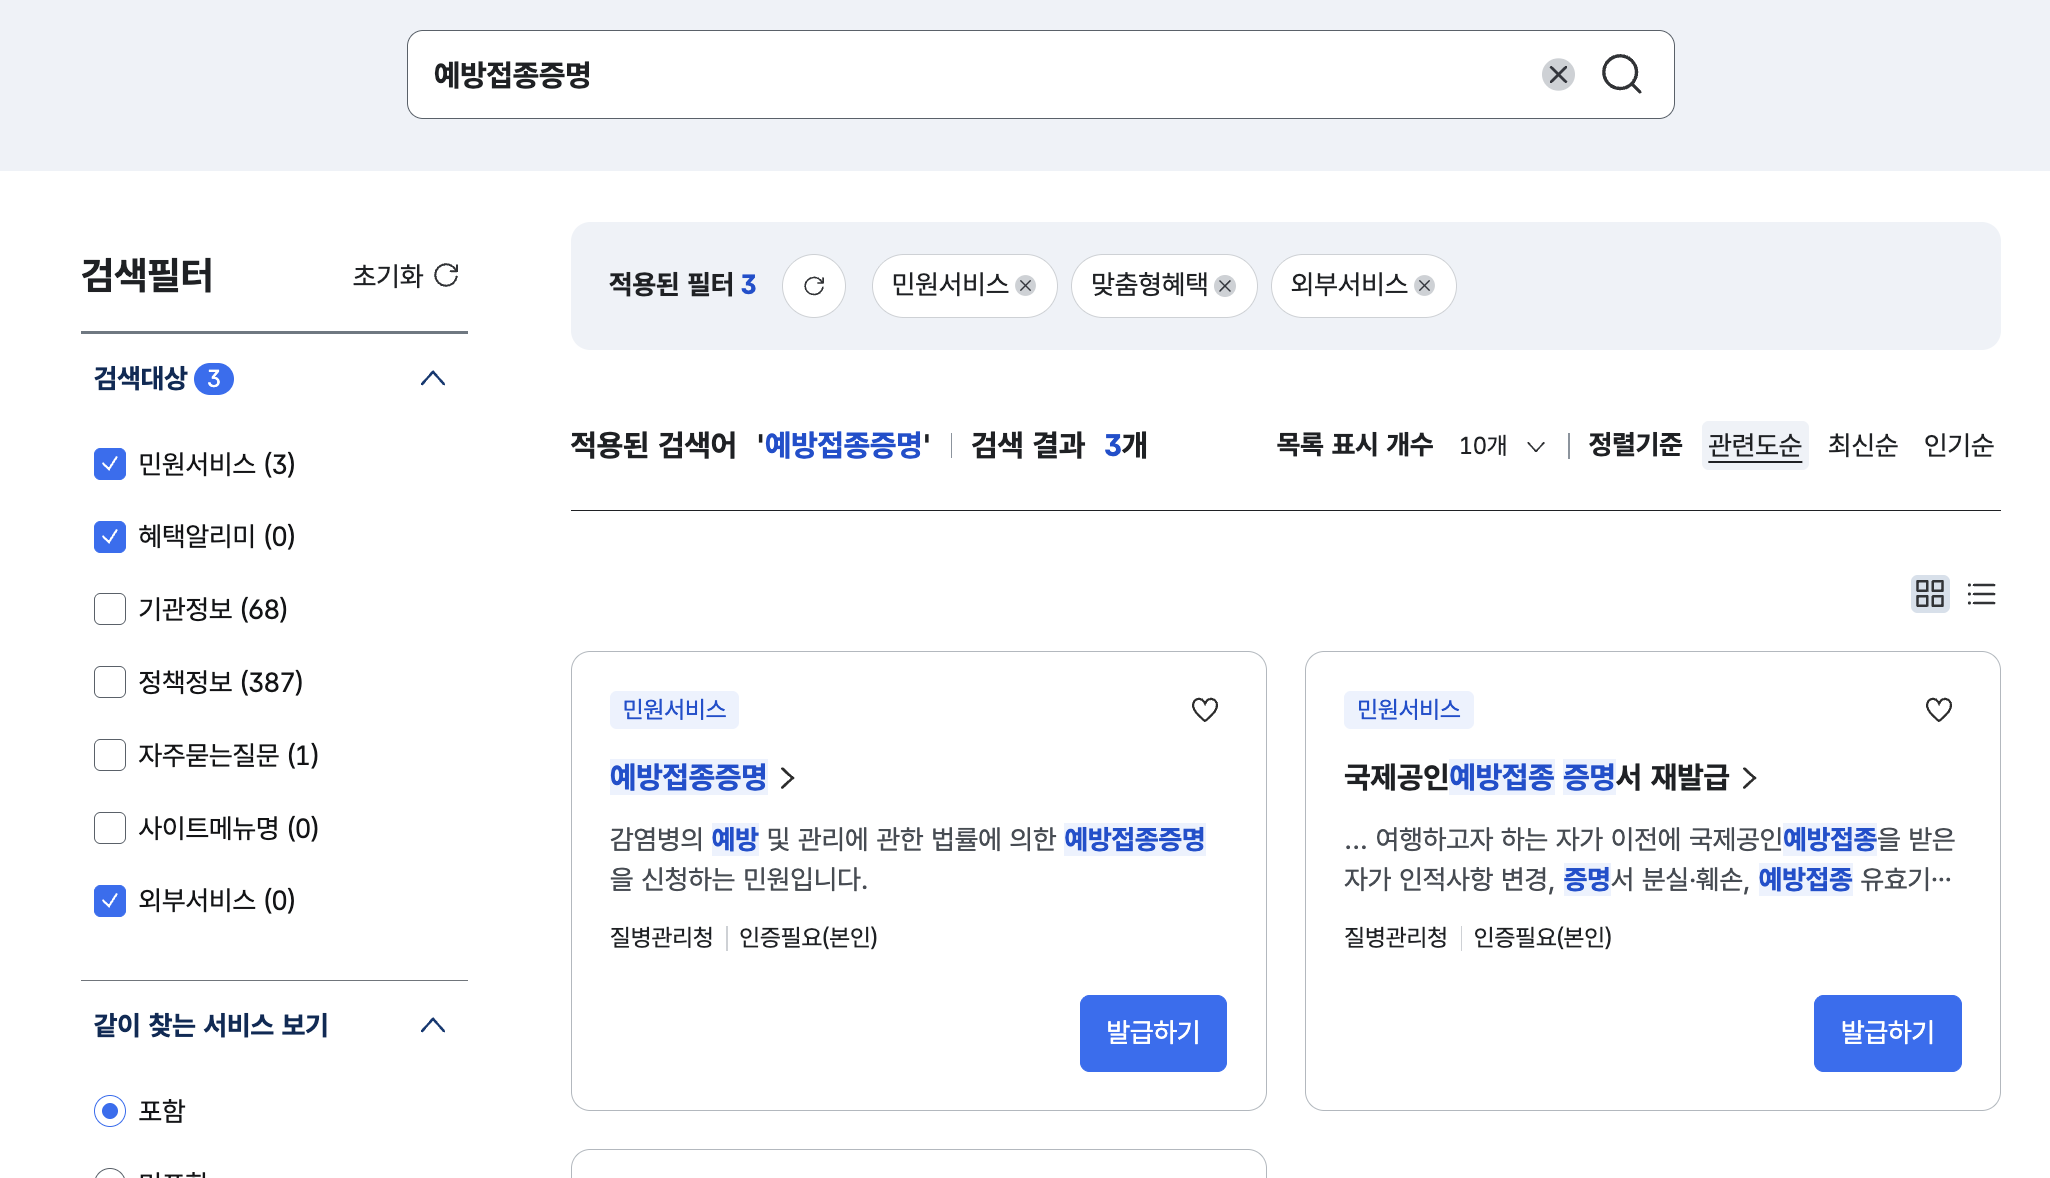Click the magnifying glass search icon
Viewport: 2050px width, 1178px height.
(x=1621, y=74)
